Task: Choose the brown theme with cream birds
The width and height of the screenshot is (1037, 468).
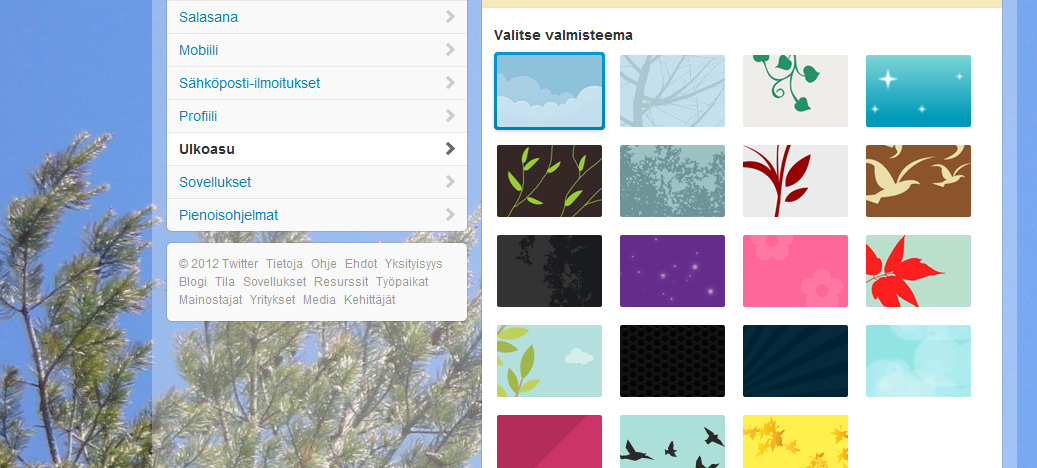Action: click(918, 181)
